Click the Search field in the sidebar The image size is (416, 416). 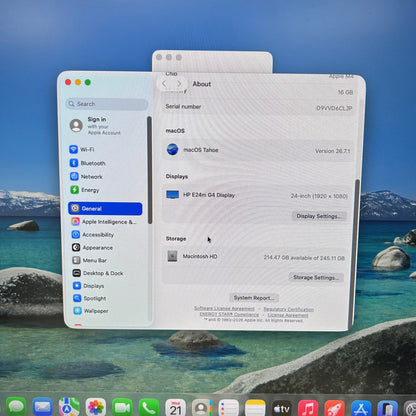pyautogui.click(x=107, y=104)
